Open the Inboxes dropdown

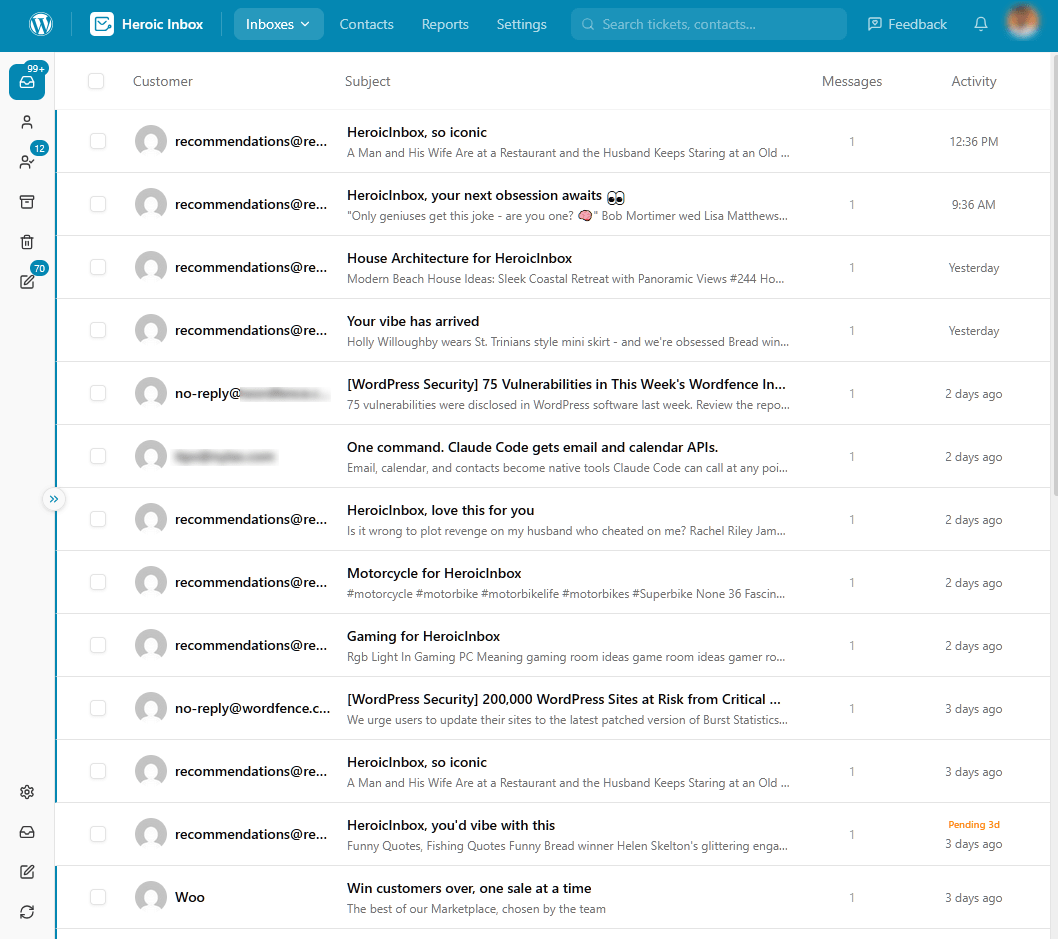(279, 24)
